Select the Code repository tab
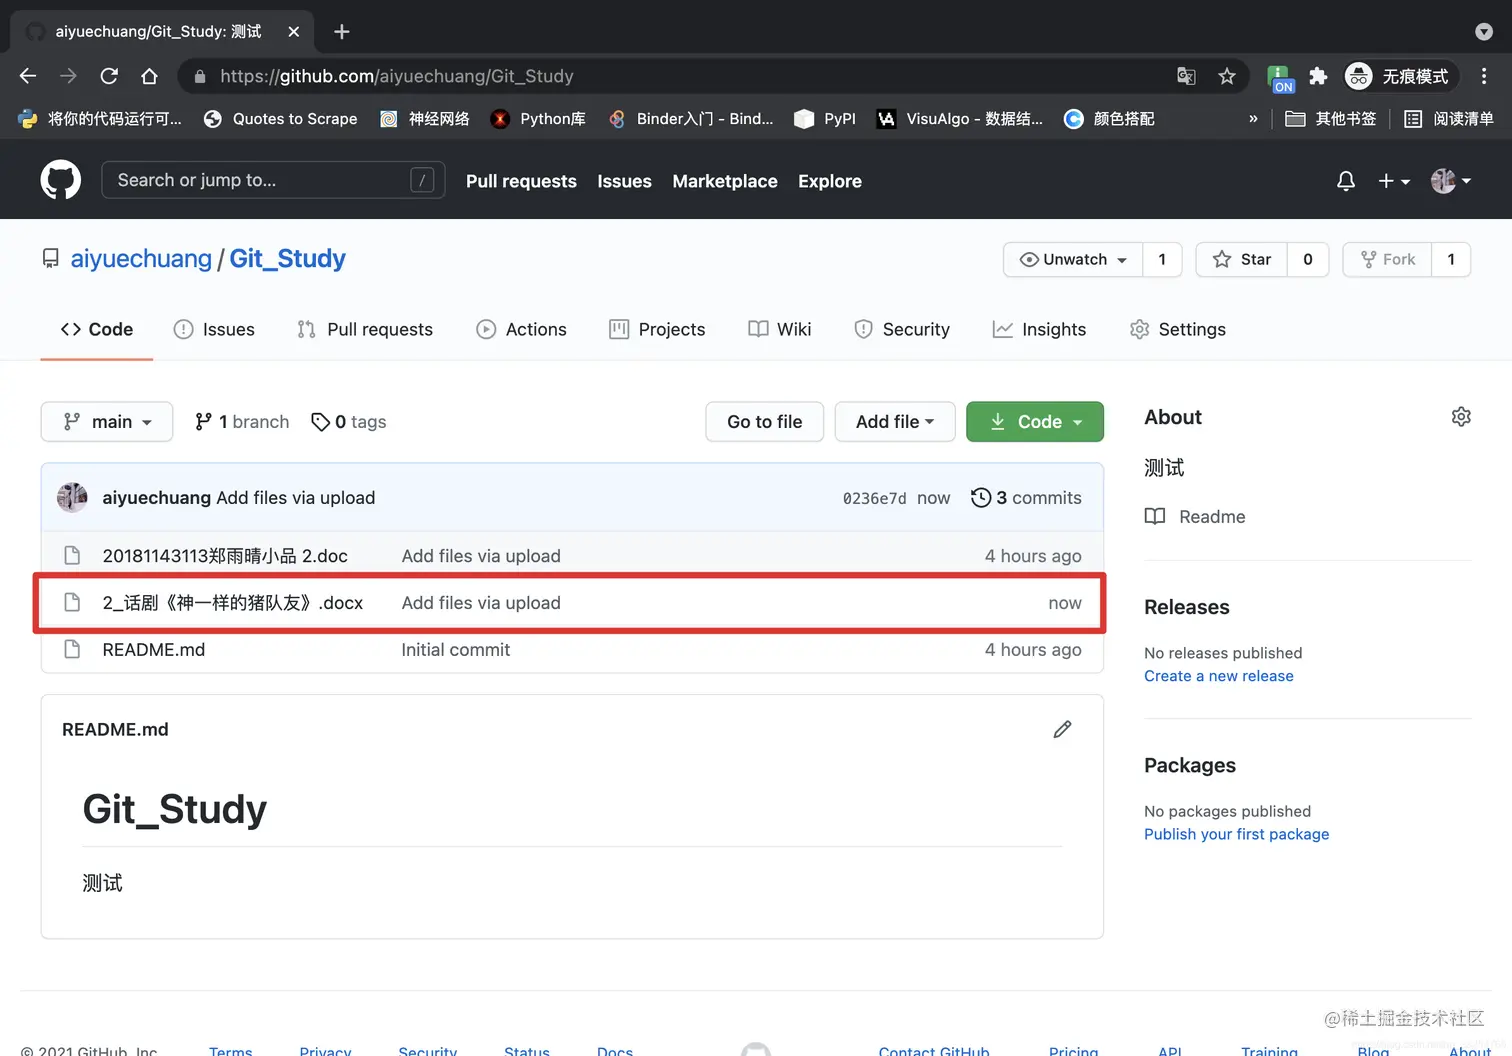This screenshot has height=1056, width=1512. [97, 330]
